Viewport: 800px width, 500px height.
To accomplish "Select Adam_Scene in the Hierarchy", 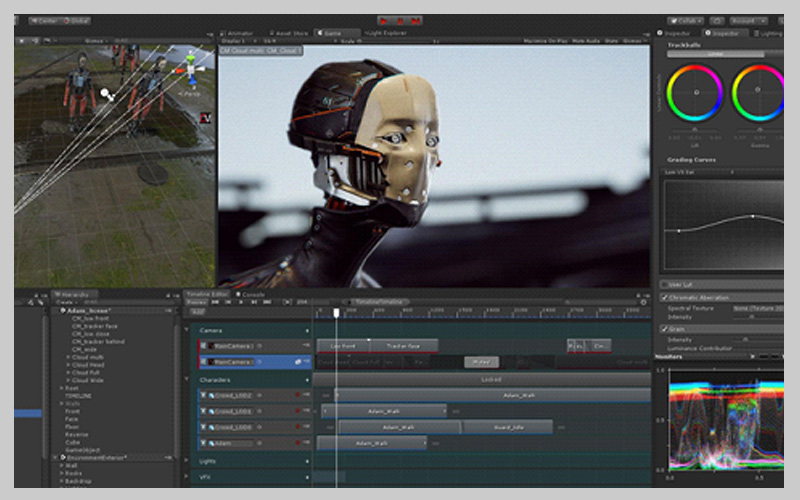I will coord(89,311).
